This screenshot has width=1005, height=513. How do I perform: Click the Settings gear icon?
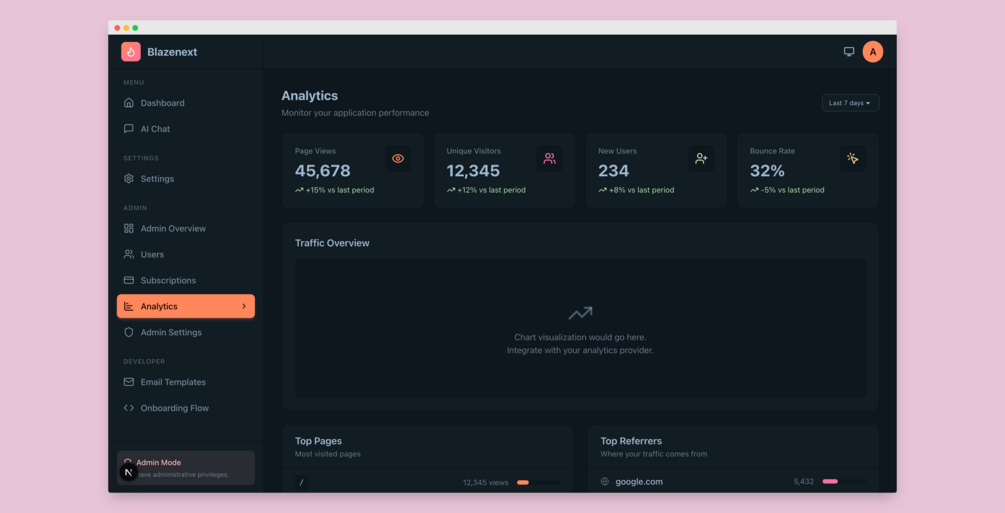coord(129,178)
